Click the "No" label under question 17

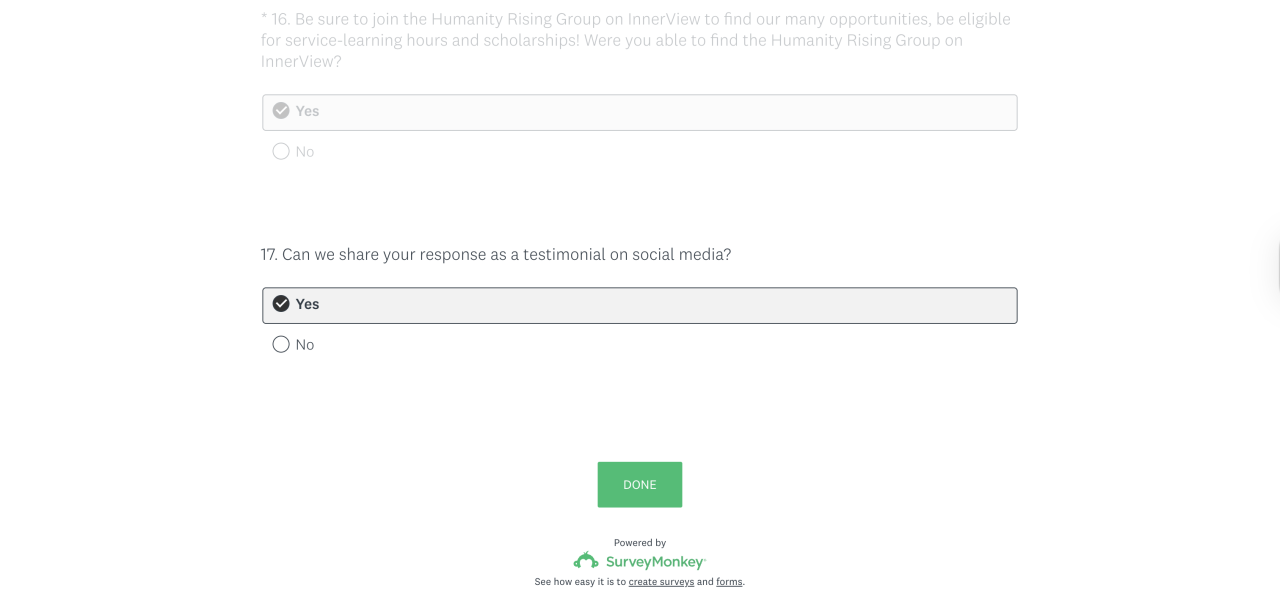(x=305, y=345)
